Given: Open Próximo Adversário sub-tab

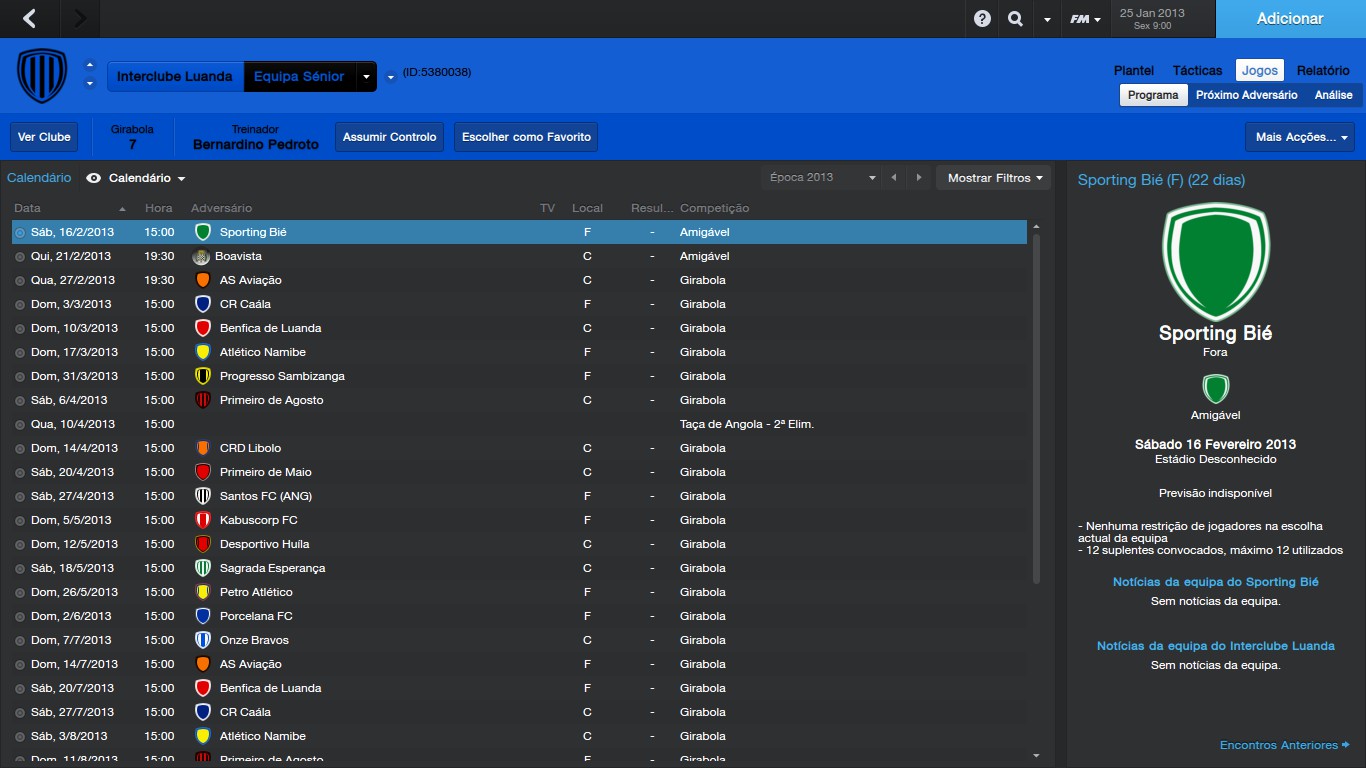Looking at the screenshot, I should [1247, 95].
